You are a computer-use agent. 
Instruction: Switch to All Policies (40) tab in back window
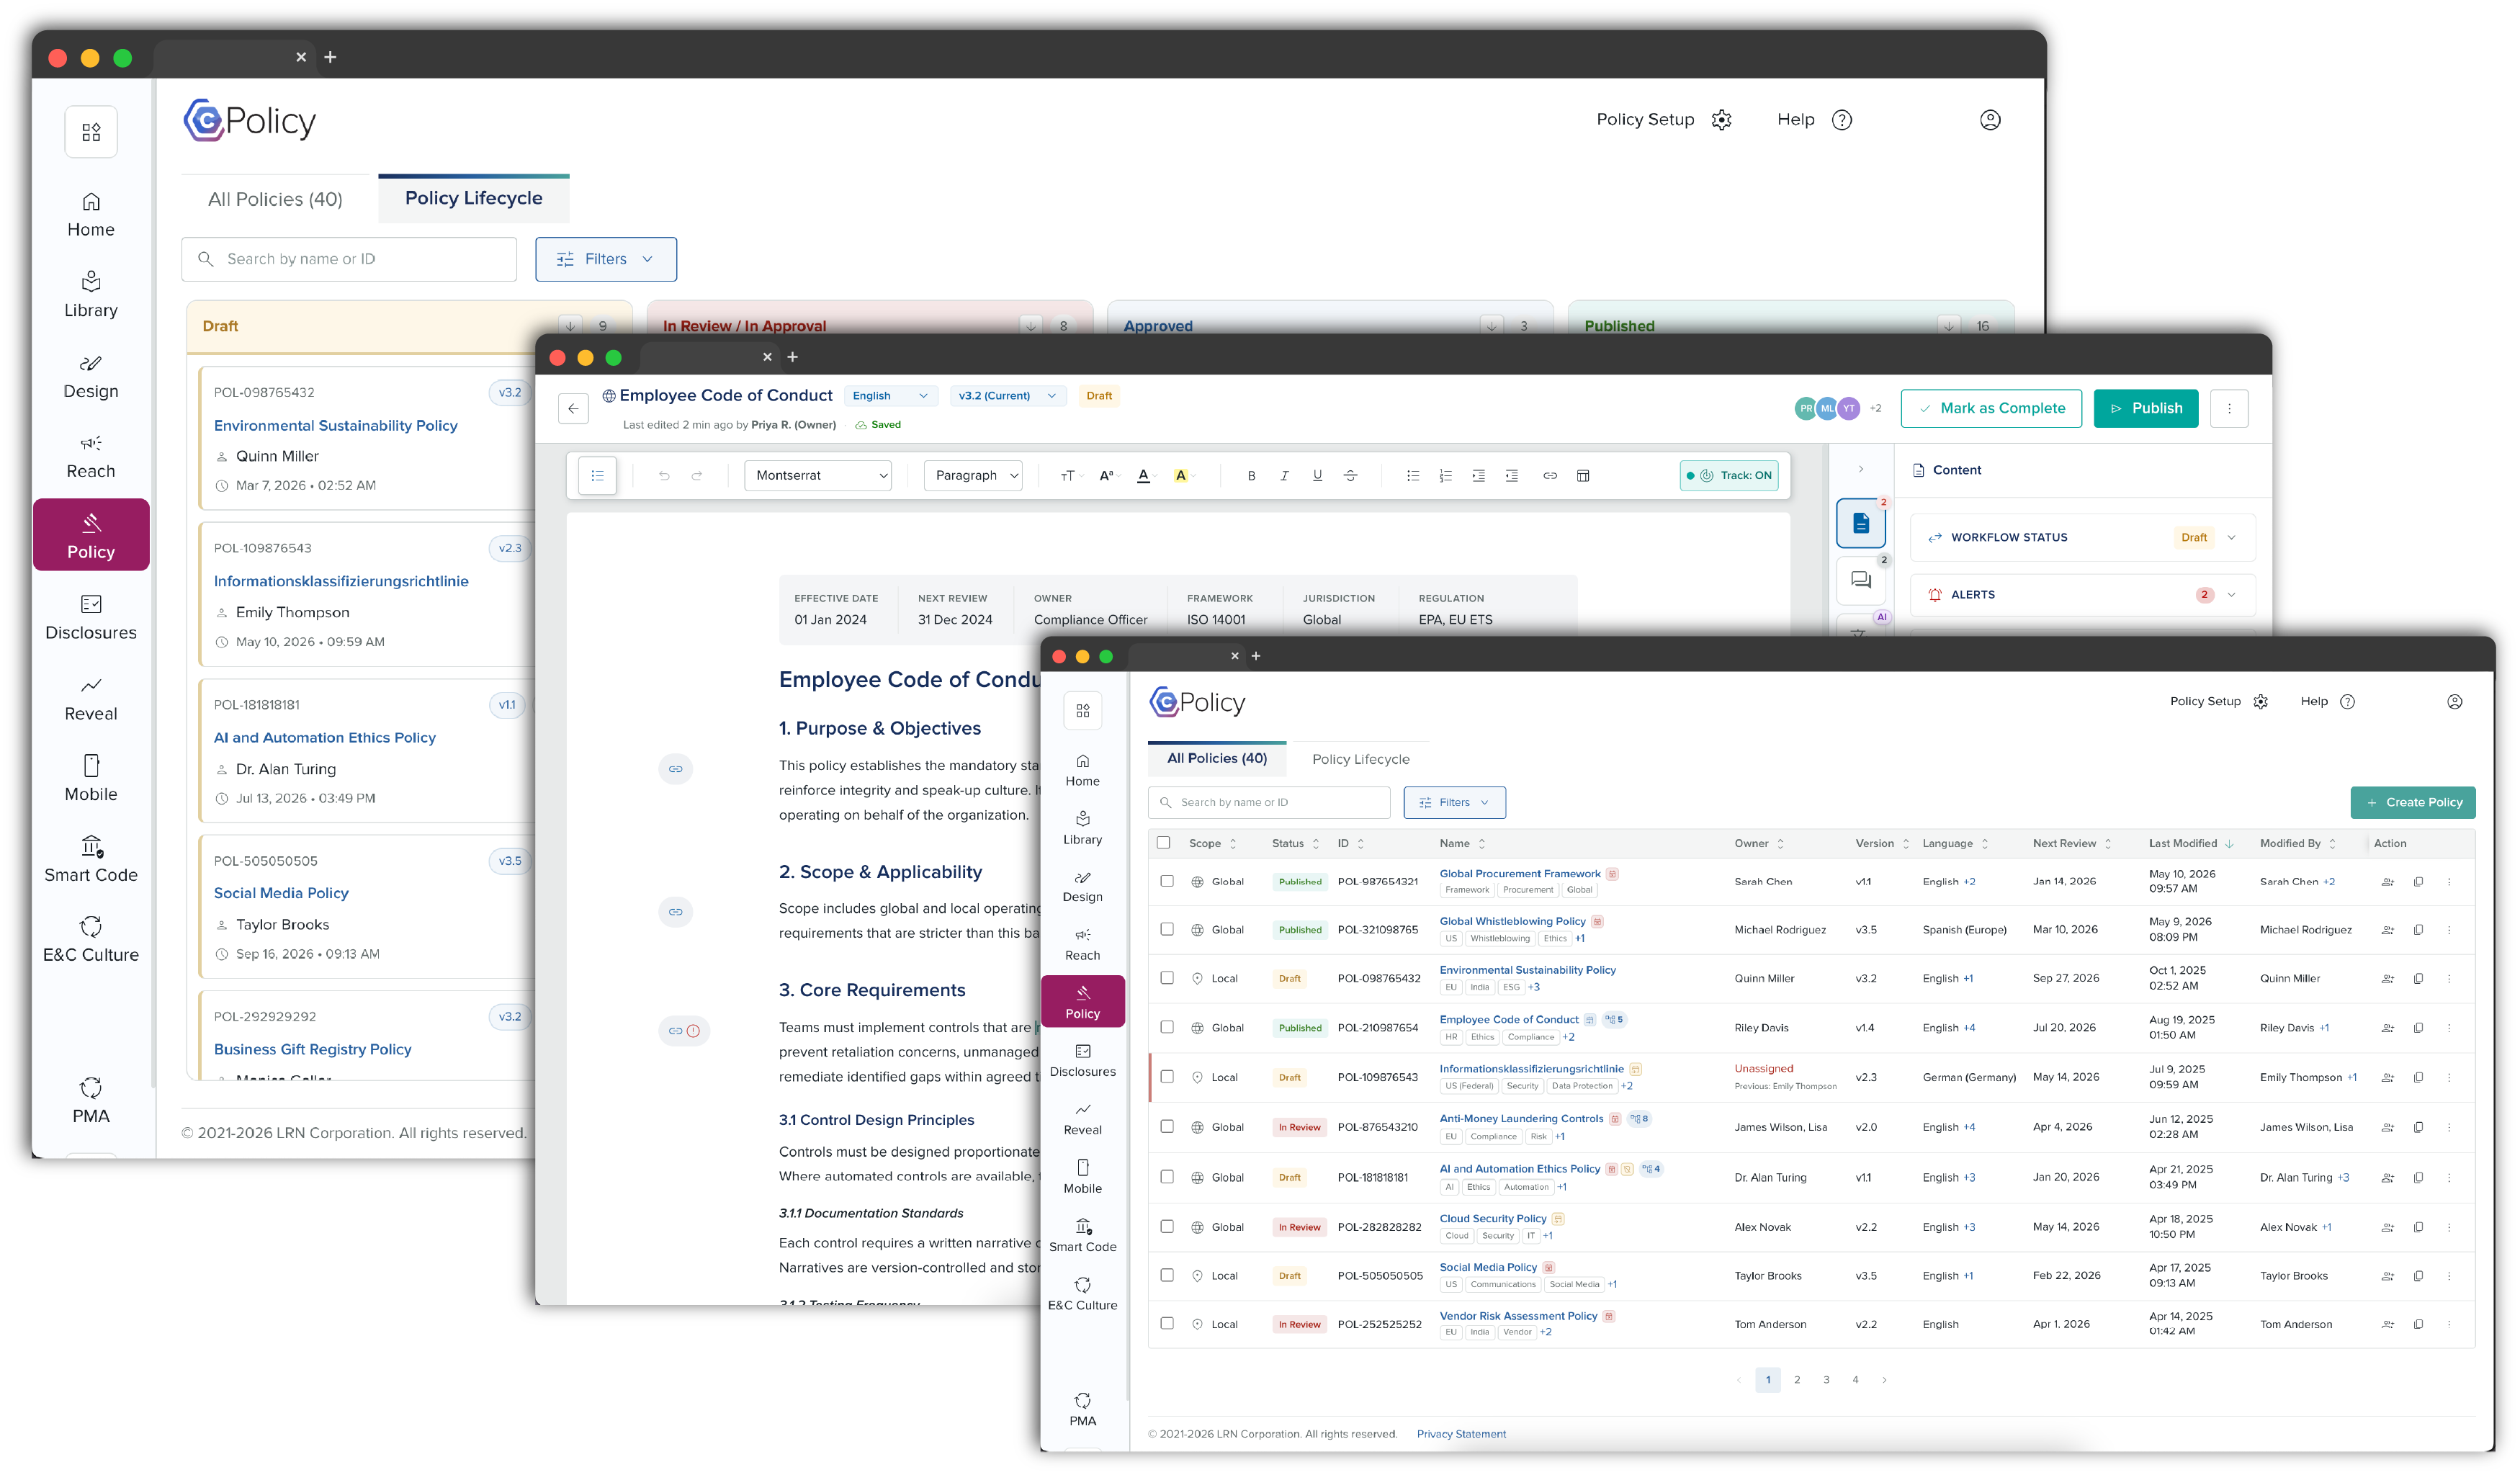pyautogui.click(x=275, y=199)
